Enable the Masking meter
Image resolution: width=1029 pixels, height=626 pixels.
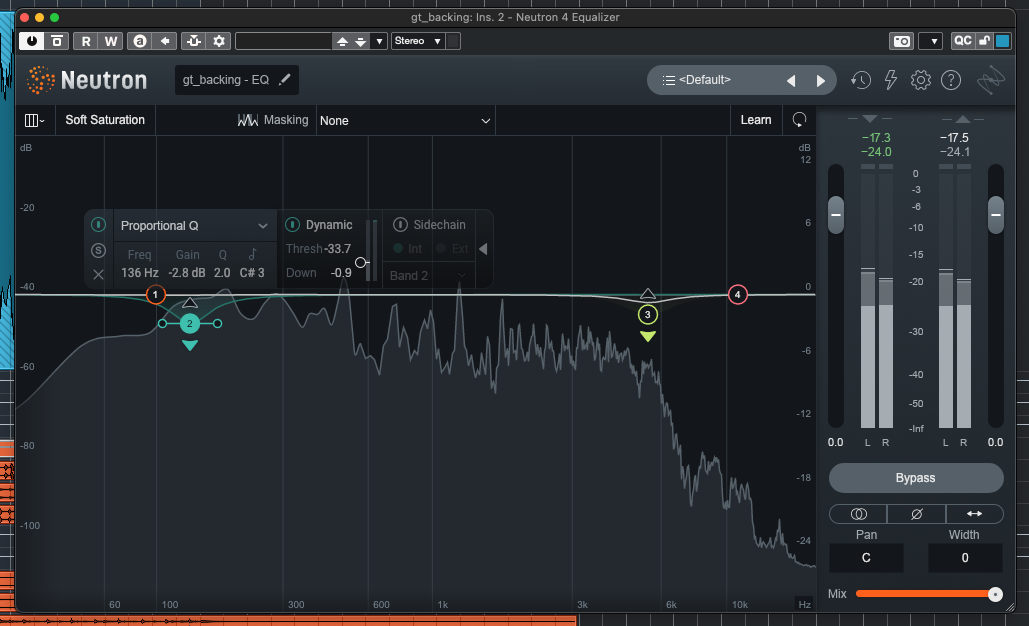273,120
